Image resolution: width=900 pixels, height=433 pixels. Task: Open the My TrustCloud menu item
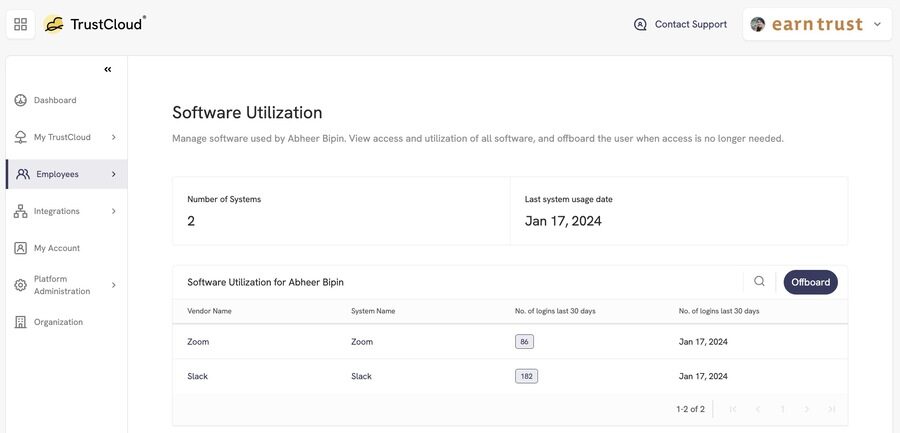67,137
